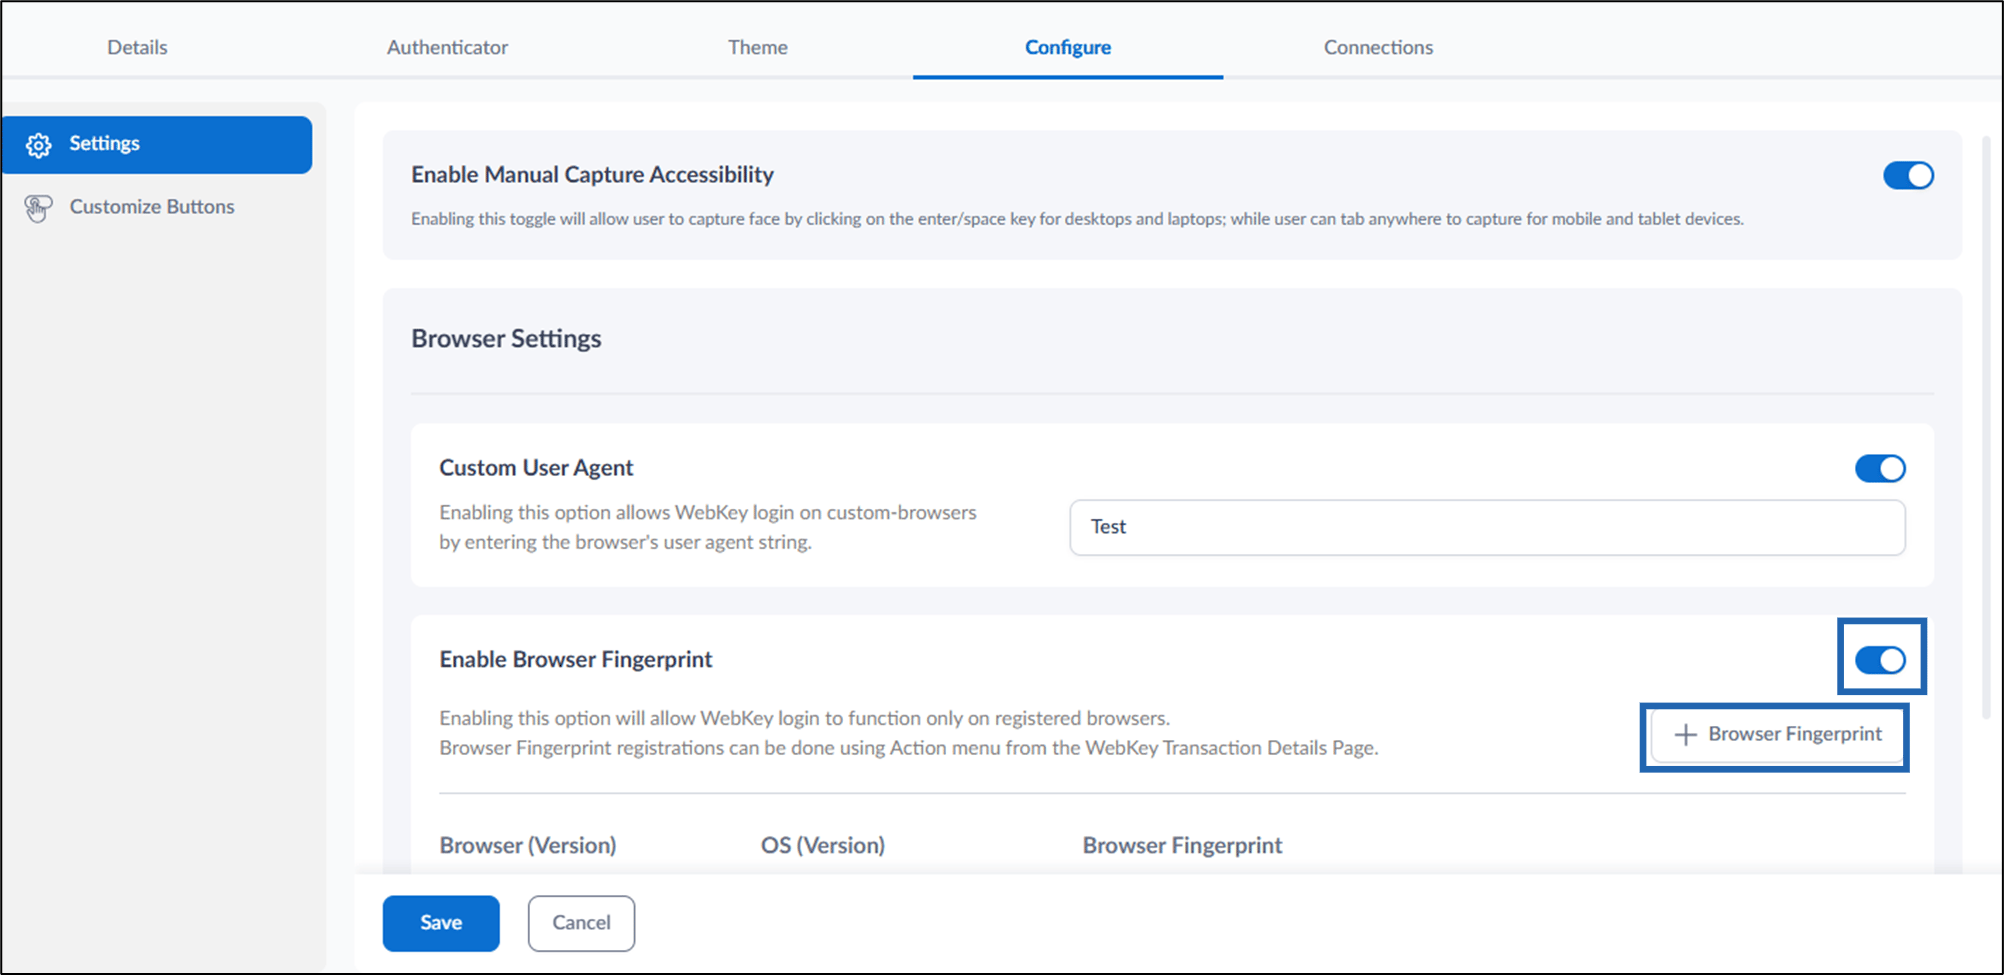Click the Enable Browser Fingerprint title

coord(575,660)
